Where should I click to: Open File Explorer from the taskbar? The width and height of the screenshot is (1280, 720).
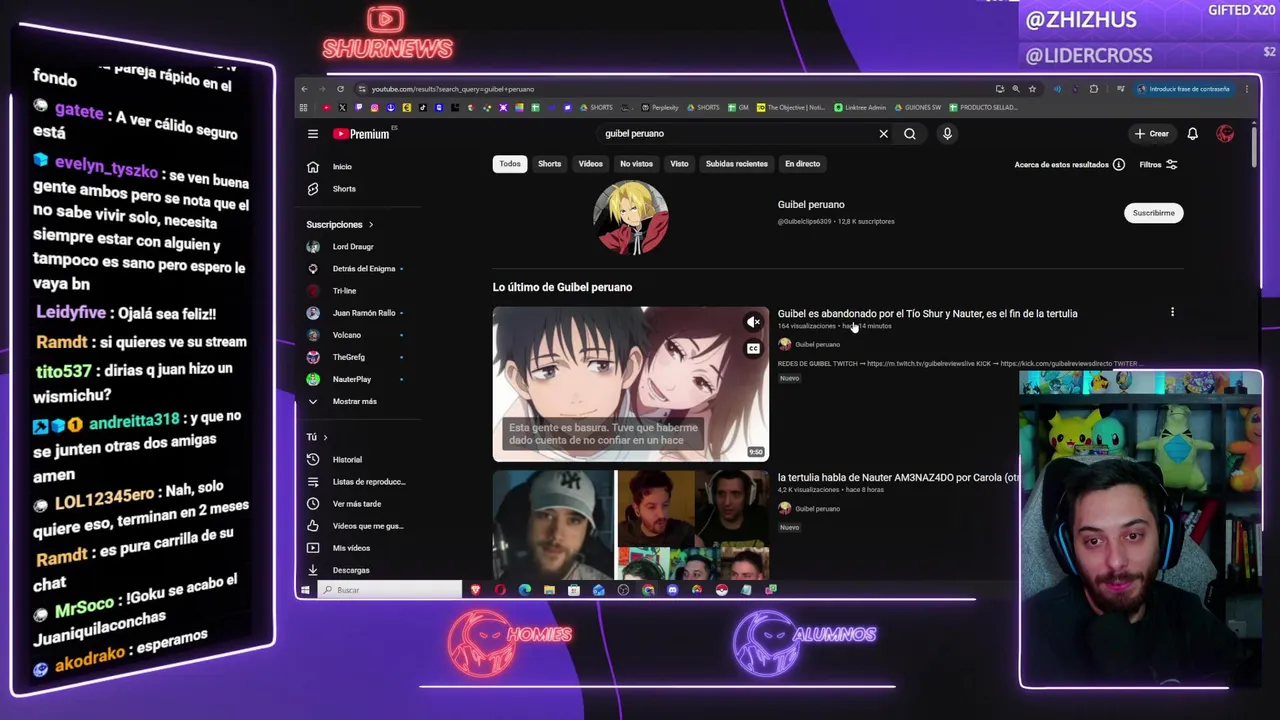click(549, 590)
